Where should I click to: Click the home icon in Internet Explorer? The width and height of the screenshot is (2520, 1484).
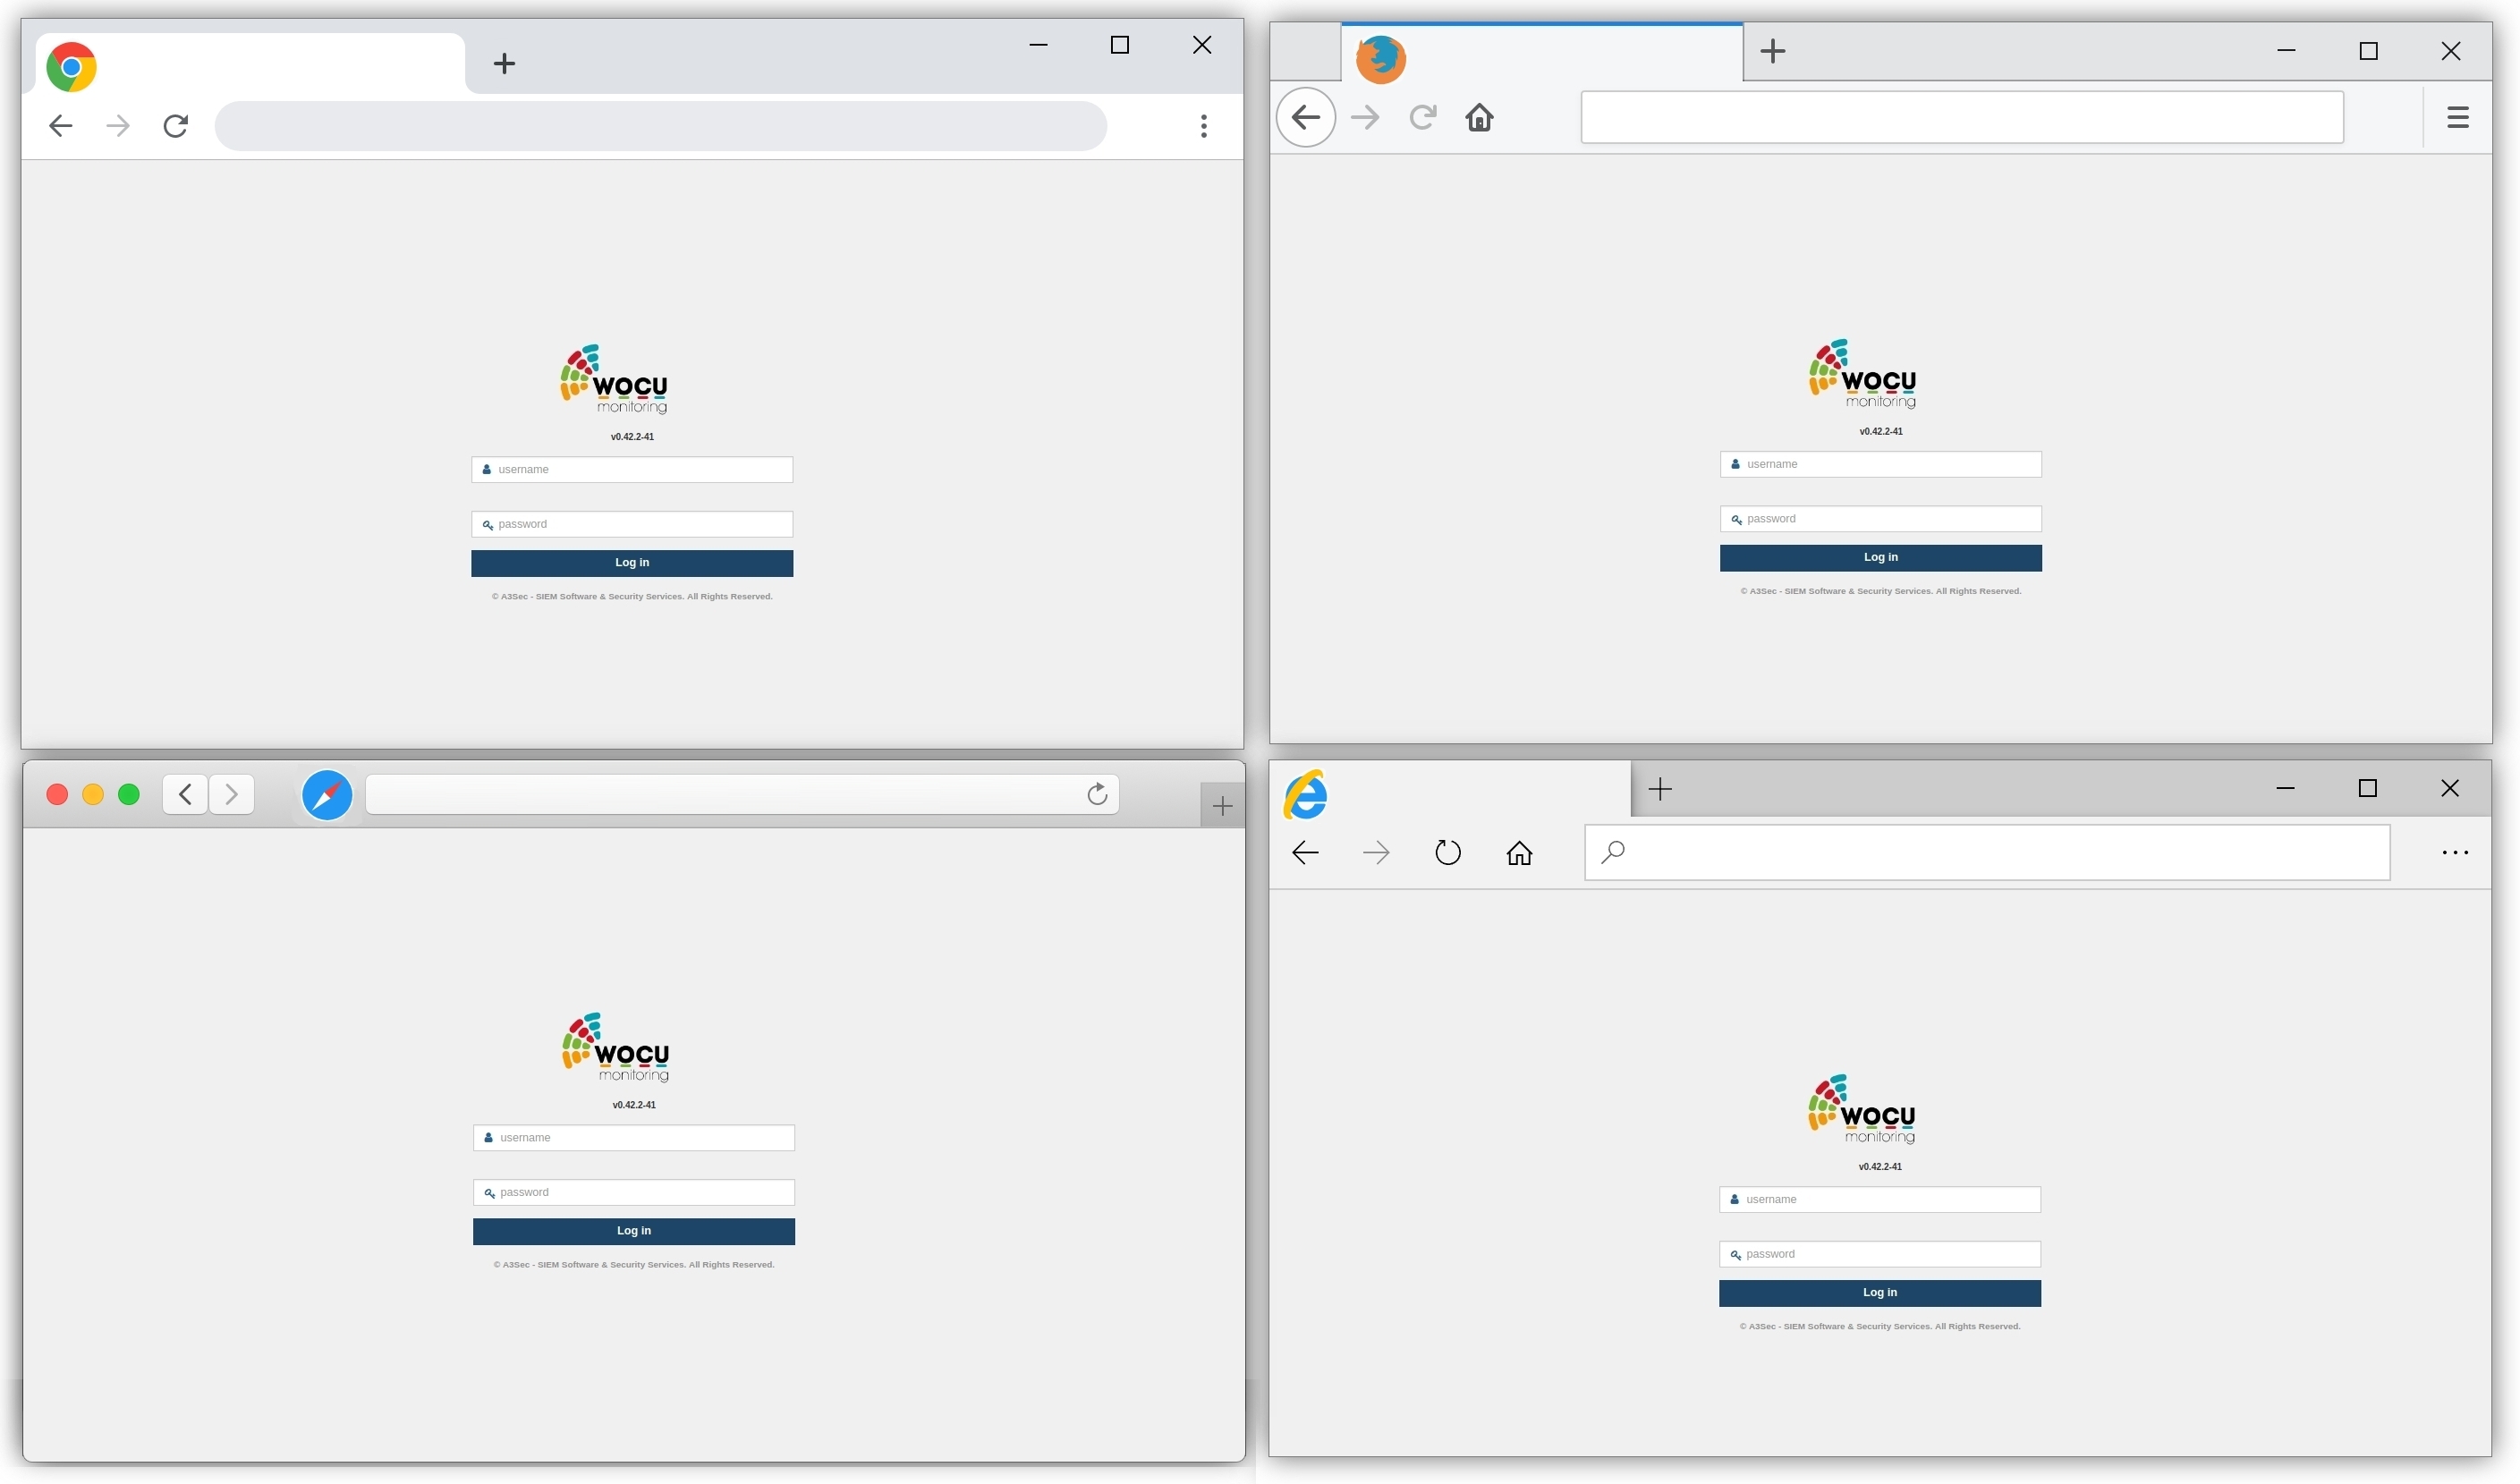point(1519,853)
